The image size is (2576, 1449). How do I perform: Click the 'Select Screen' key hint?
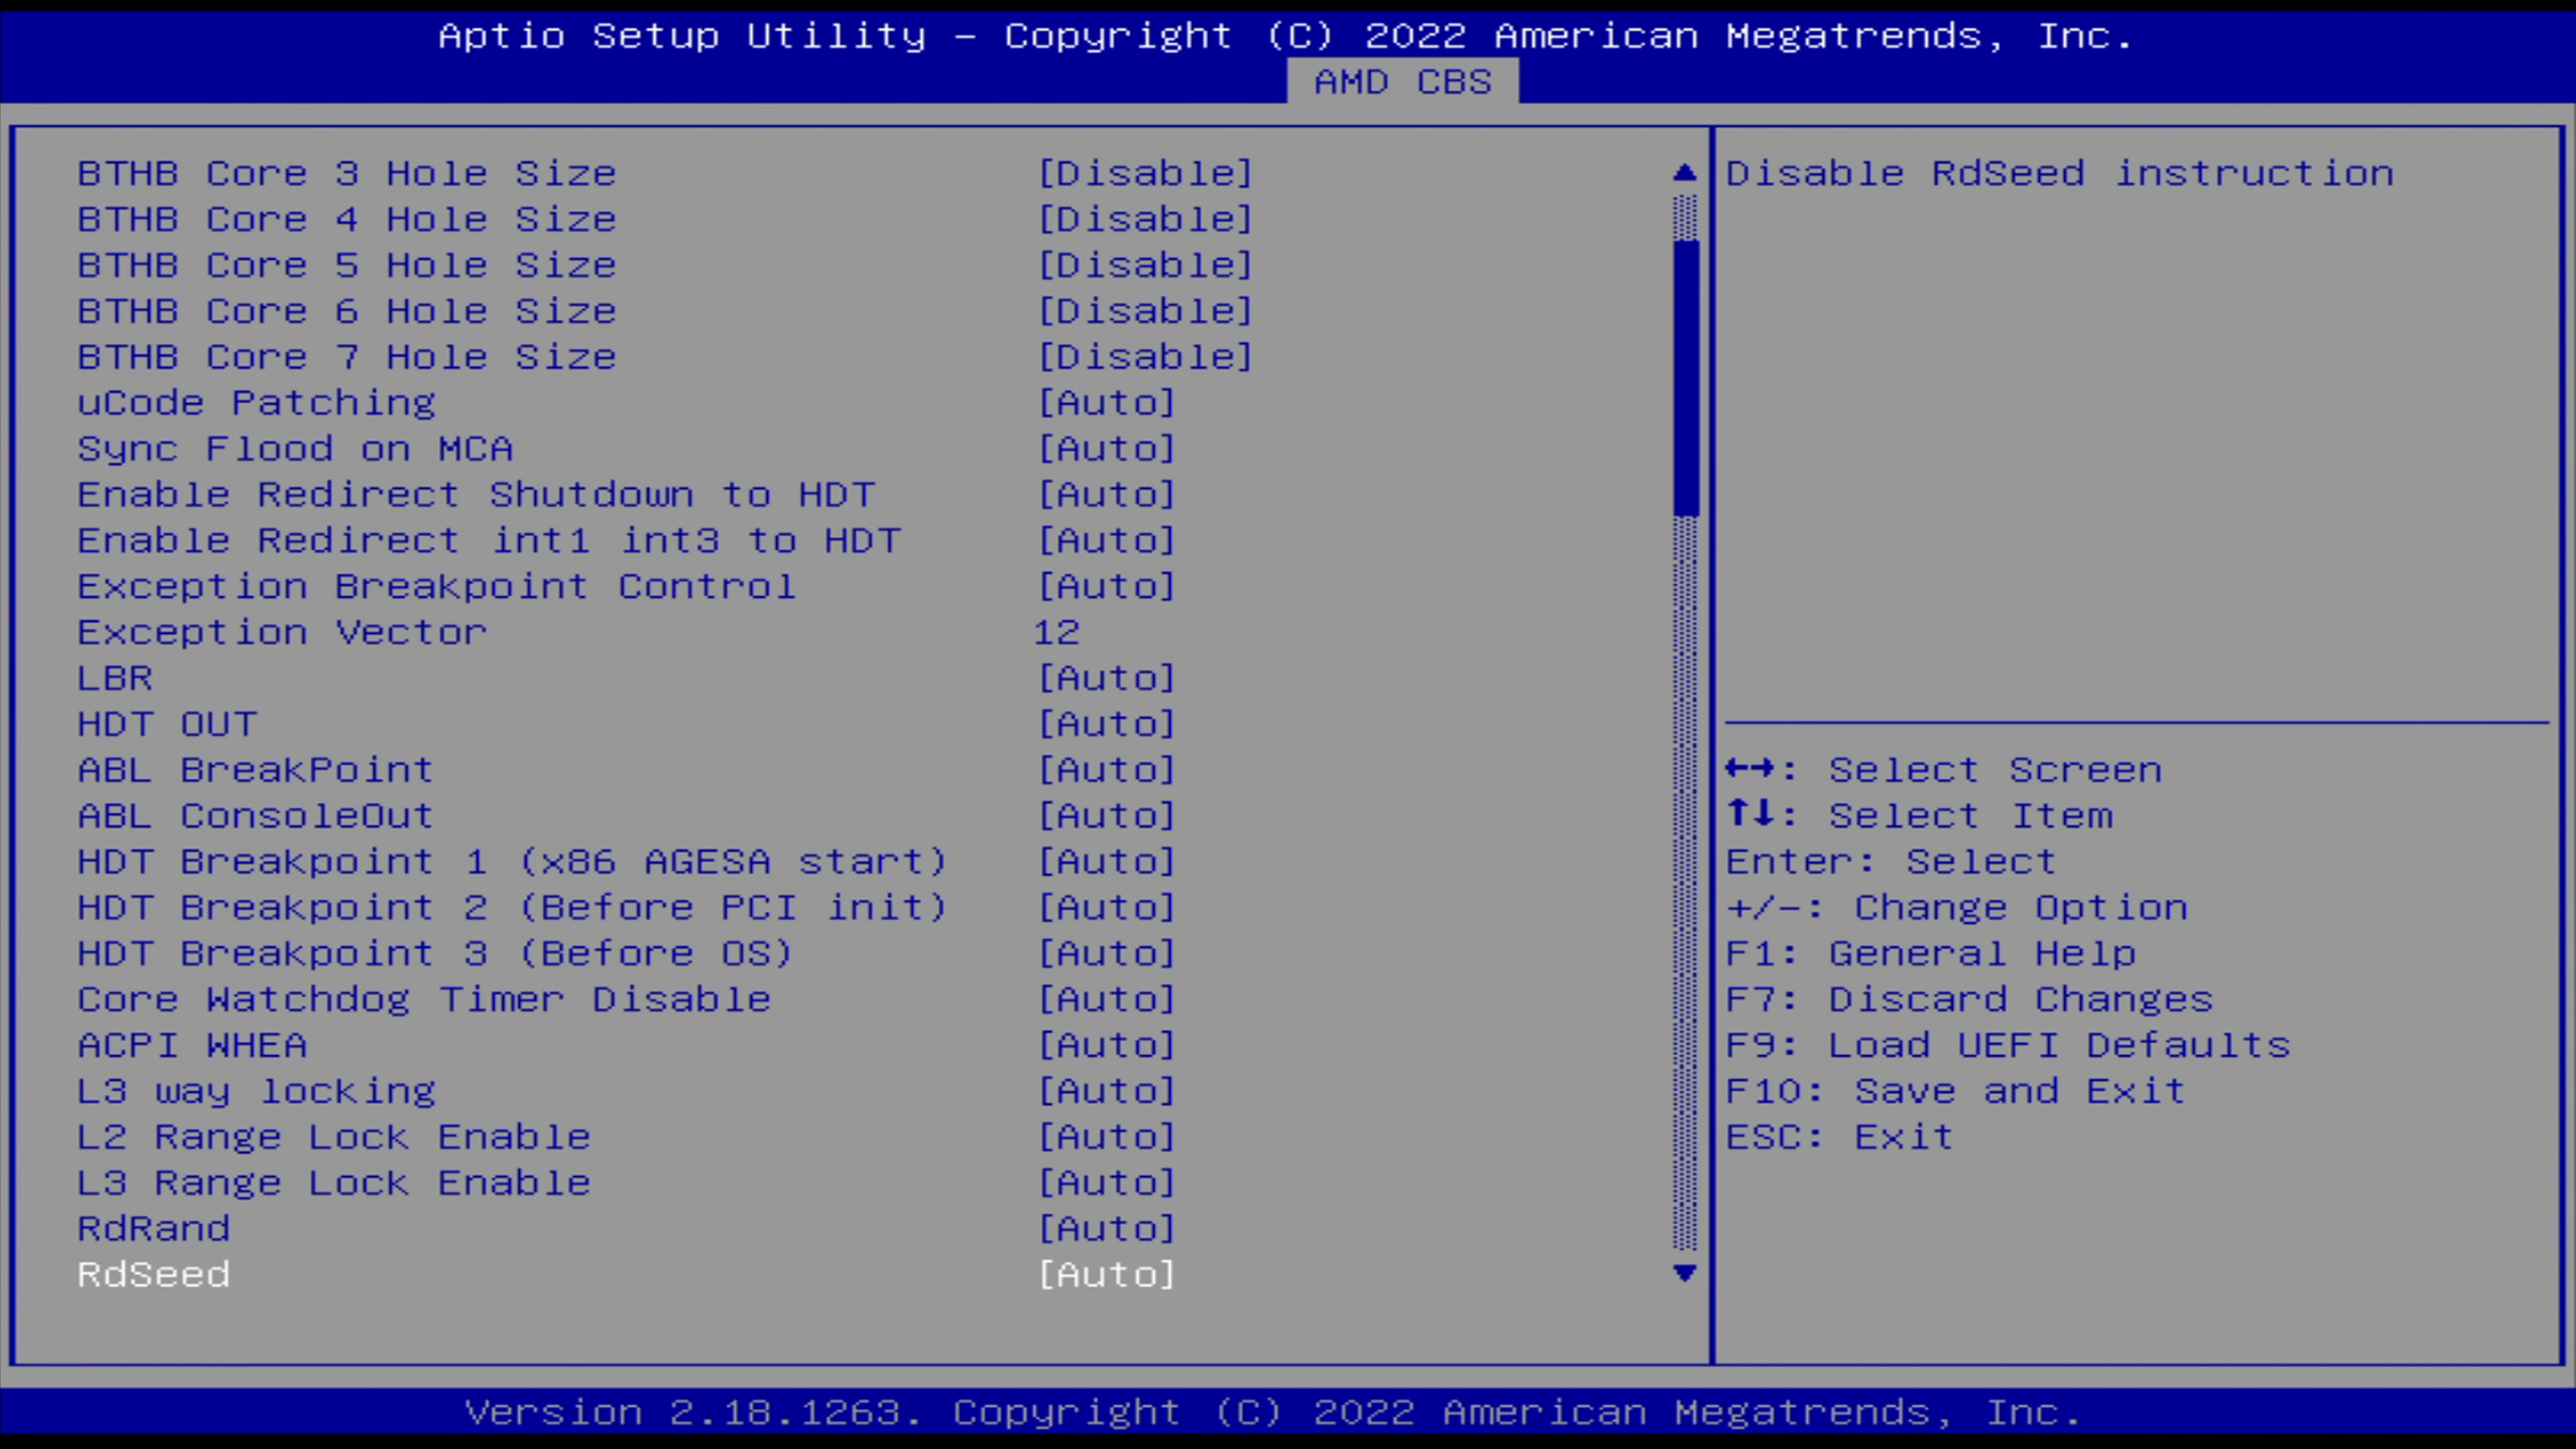pos(1944,770)
